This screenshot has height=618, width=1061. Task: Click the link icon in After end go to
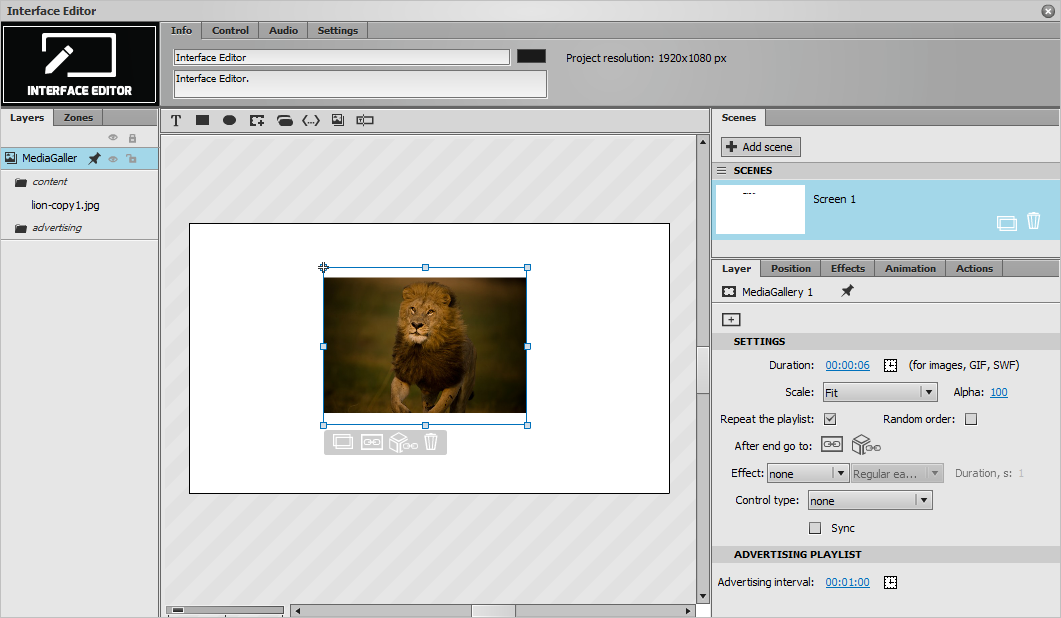(x=832, y=445)
